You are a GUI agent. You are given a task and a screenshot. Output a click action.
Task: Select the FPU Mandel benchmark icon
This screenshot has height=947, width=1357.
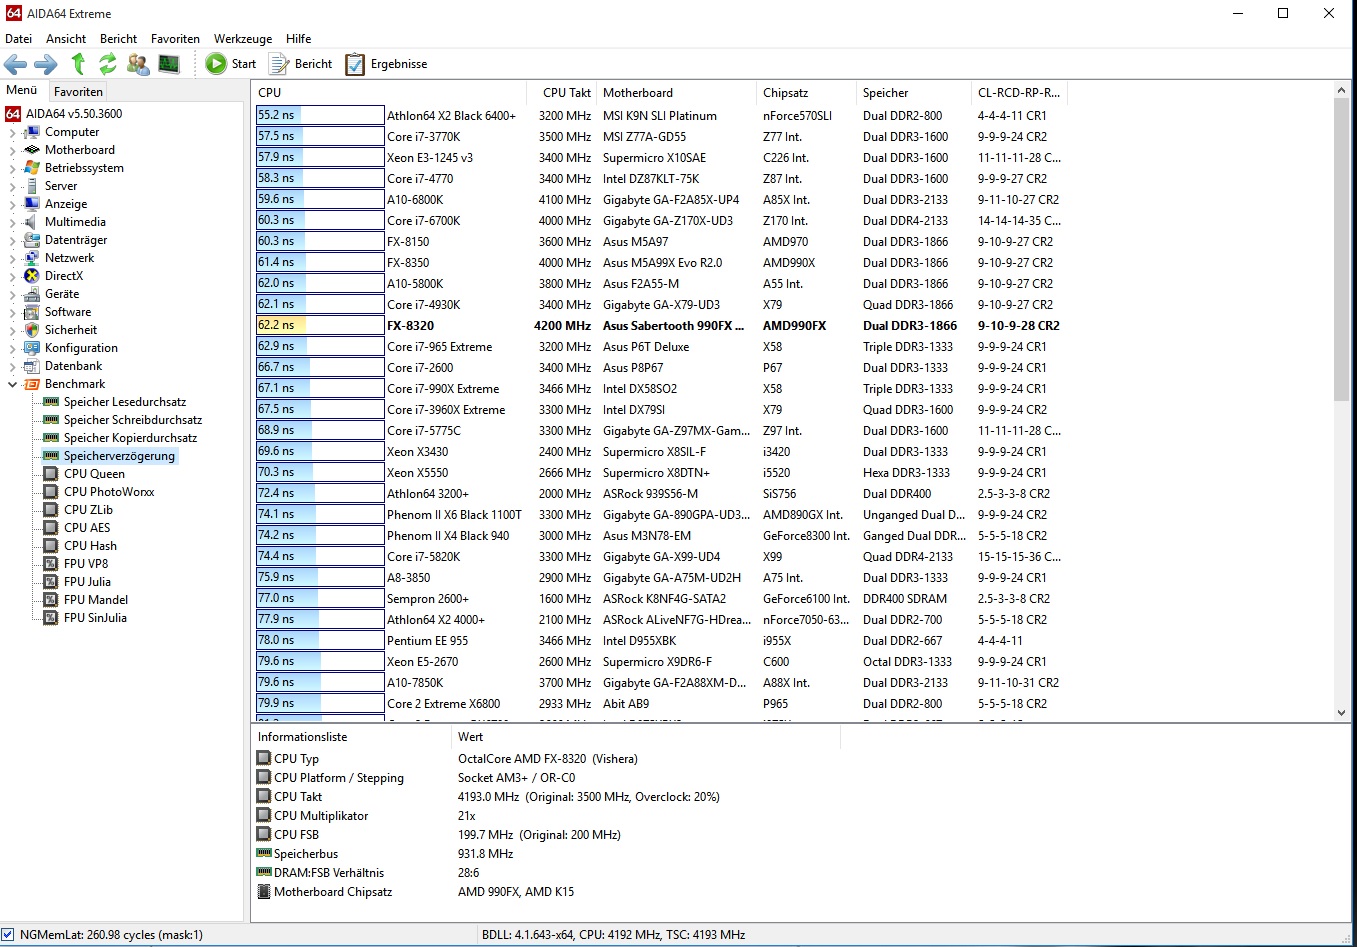pos(51,600)
